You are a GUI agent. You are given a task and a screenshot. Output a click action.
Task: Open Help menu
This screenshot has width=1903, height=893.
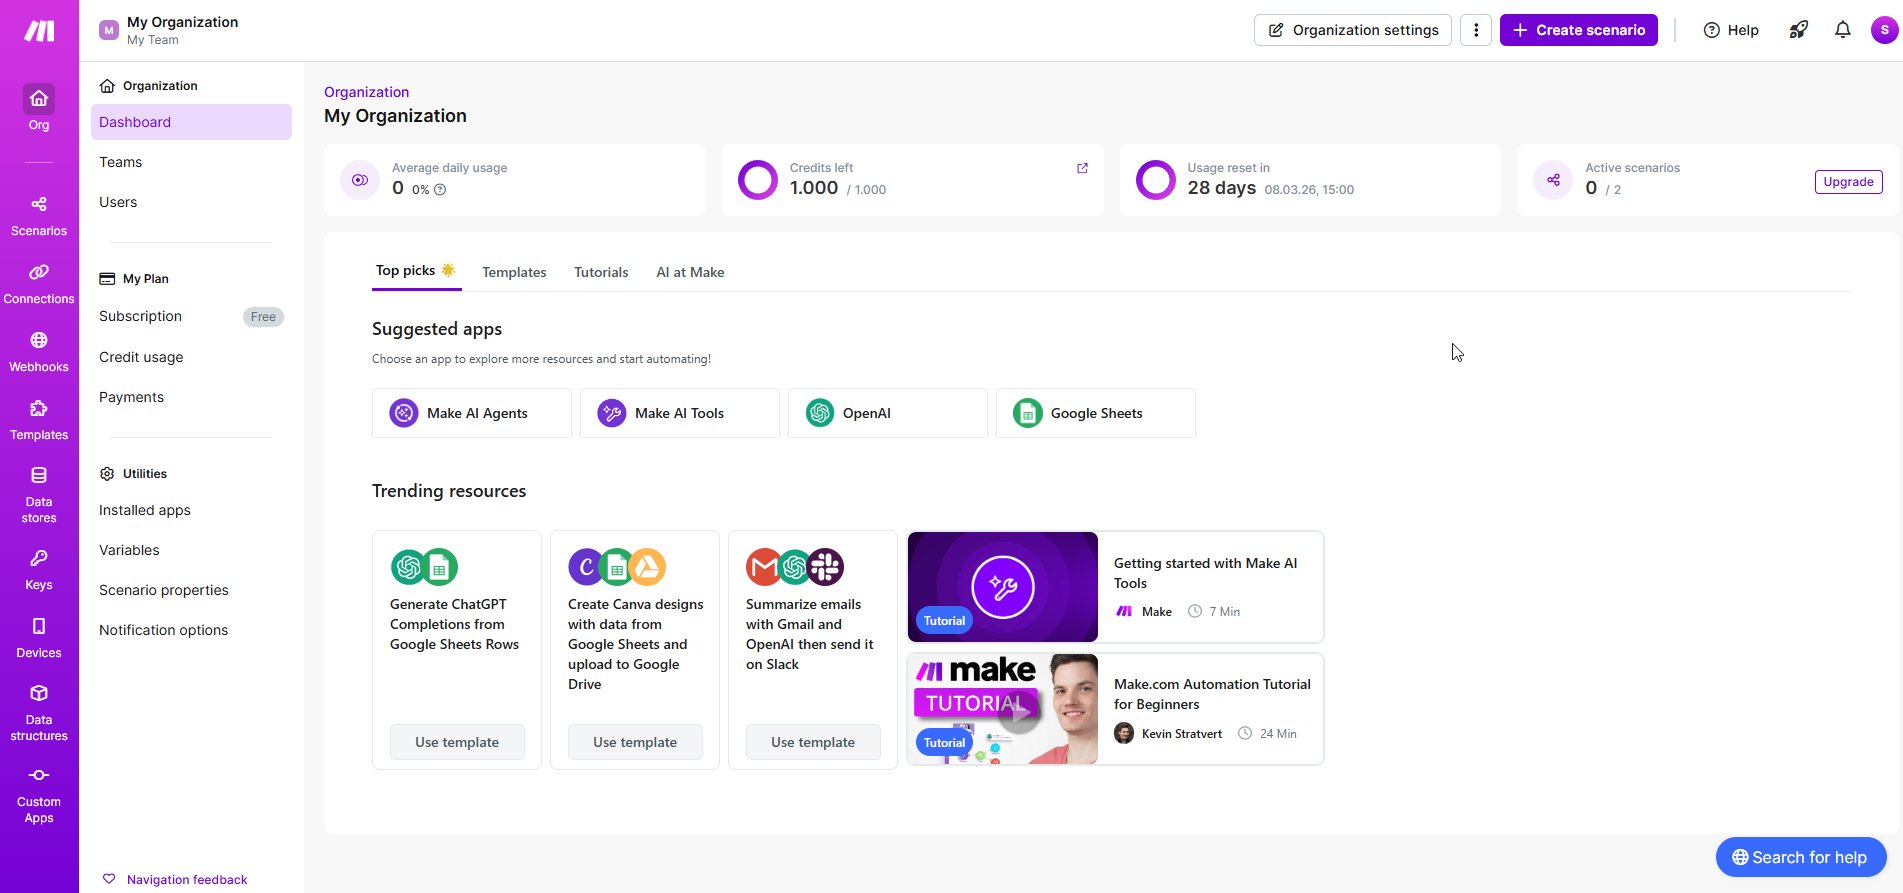[x=1731, y=30]
